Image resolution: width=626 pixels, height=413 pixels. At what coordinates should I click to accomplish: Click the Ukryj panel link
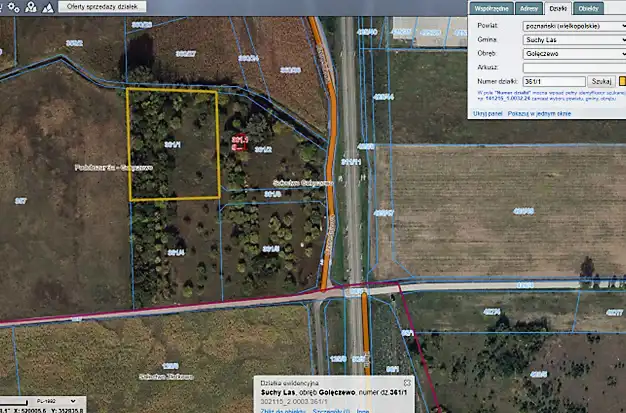tap(487, 114)
